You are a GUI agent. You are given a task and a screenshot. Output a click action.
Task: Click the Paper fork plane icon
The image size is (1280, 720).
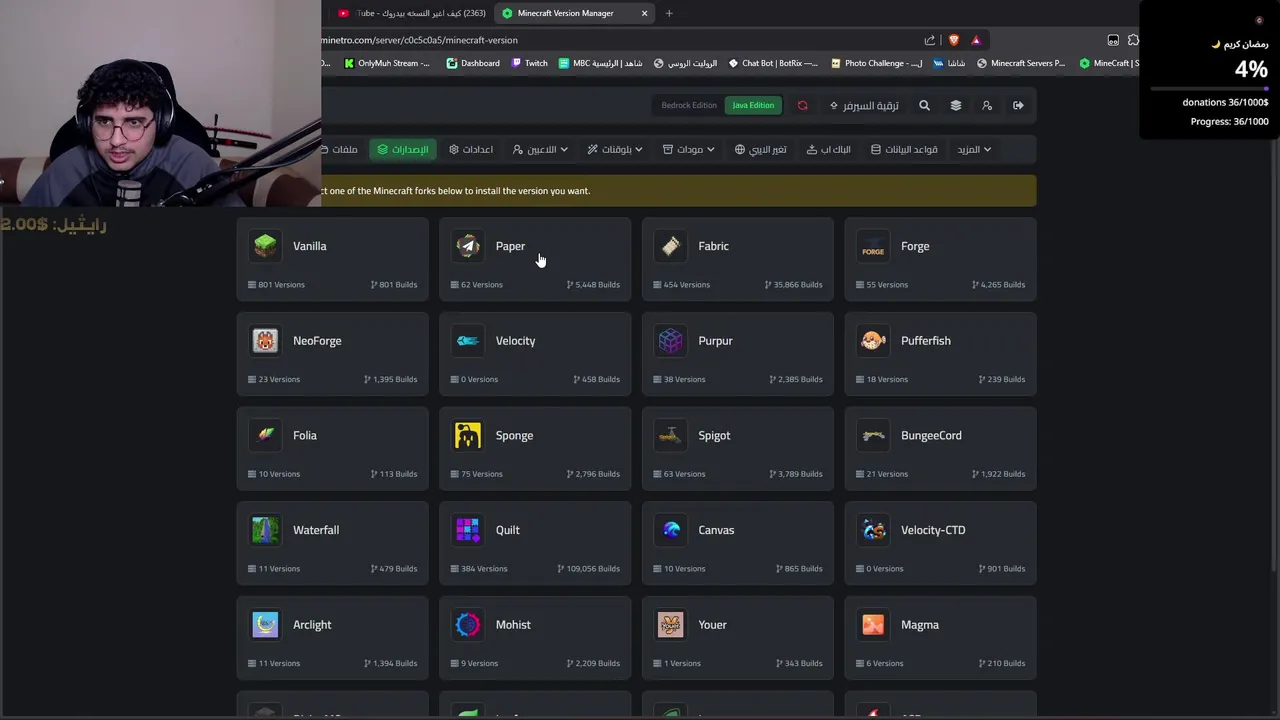pos(468,246)
